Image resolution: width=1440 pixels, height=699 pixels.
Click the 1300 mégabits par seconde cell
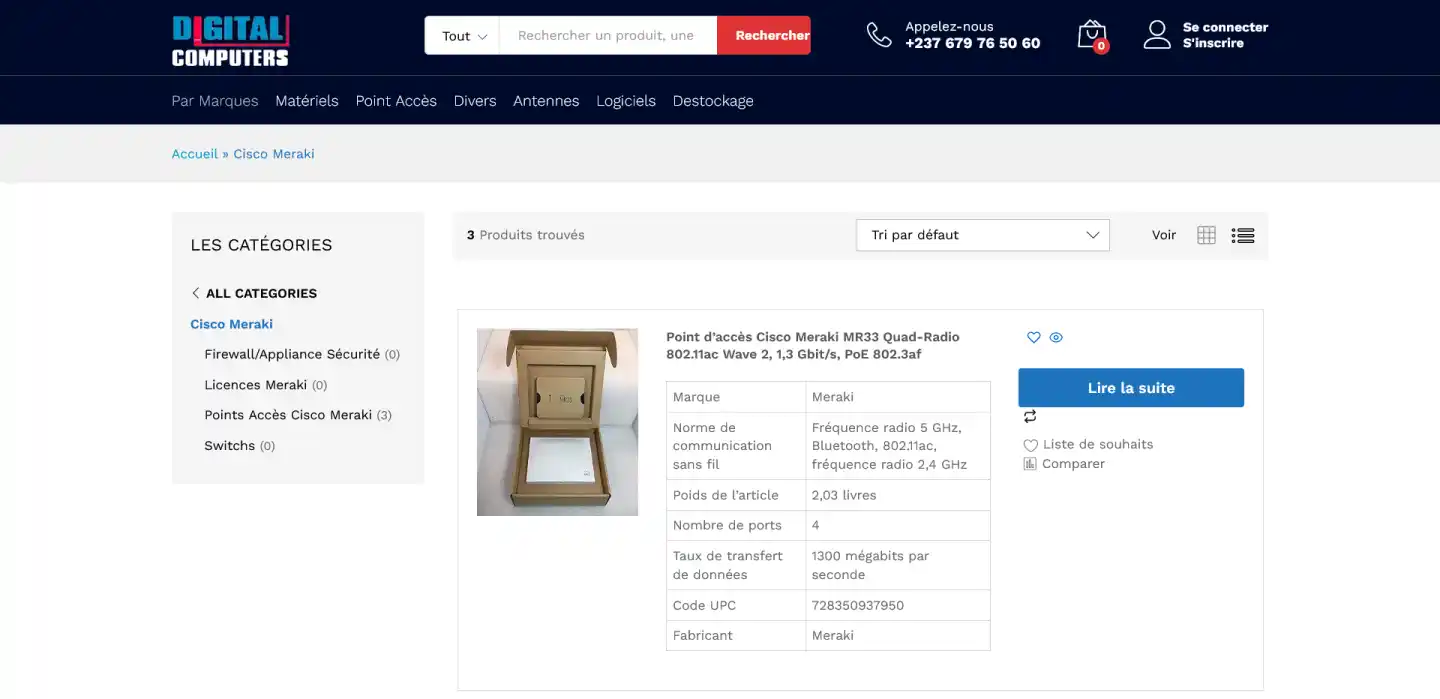coord(898,565)
